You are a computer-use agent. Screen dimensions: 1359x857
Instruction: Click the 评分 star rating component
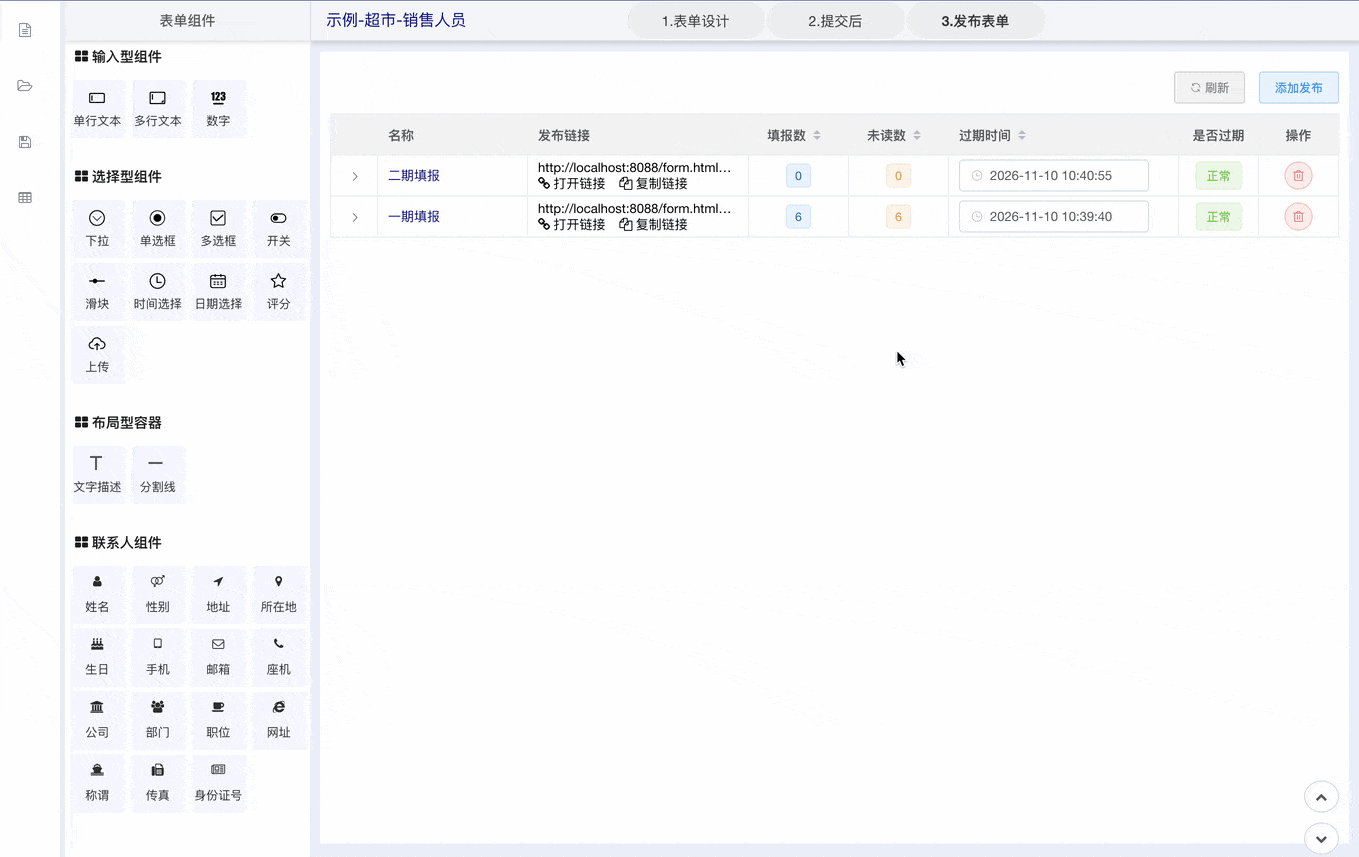(278, 291)
